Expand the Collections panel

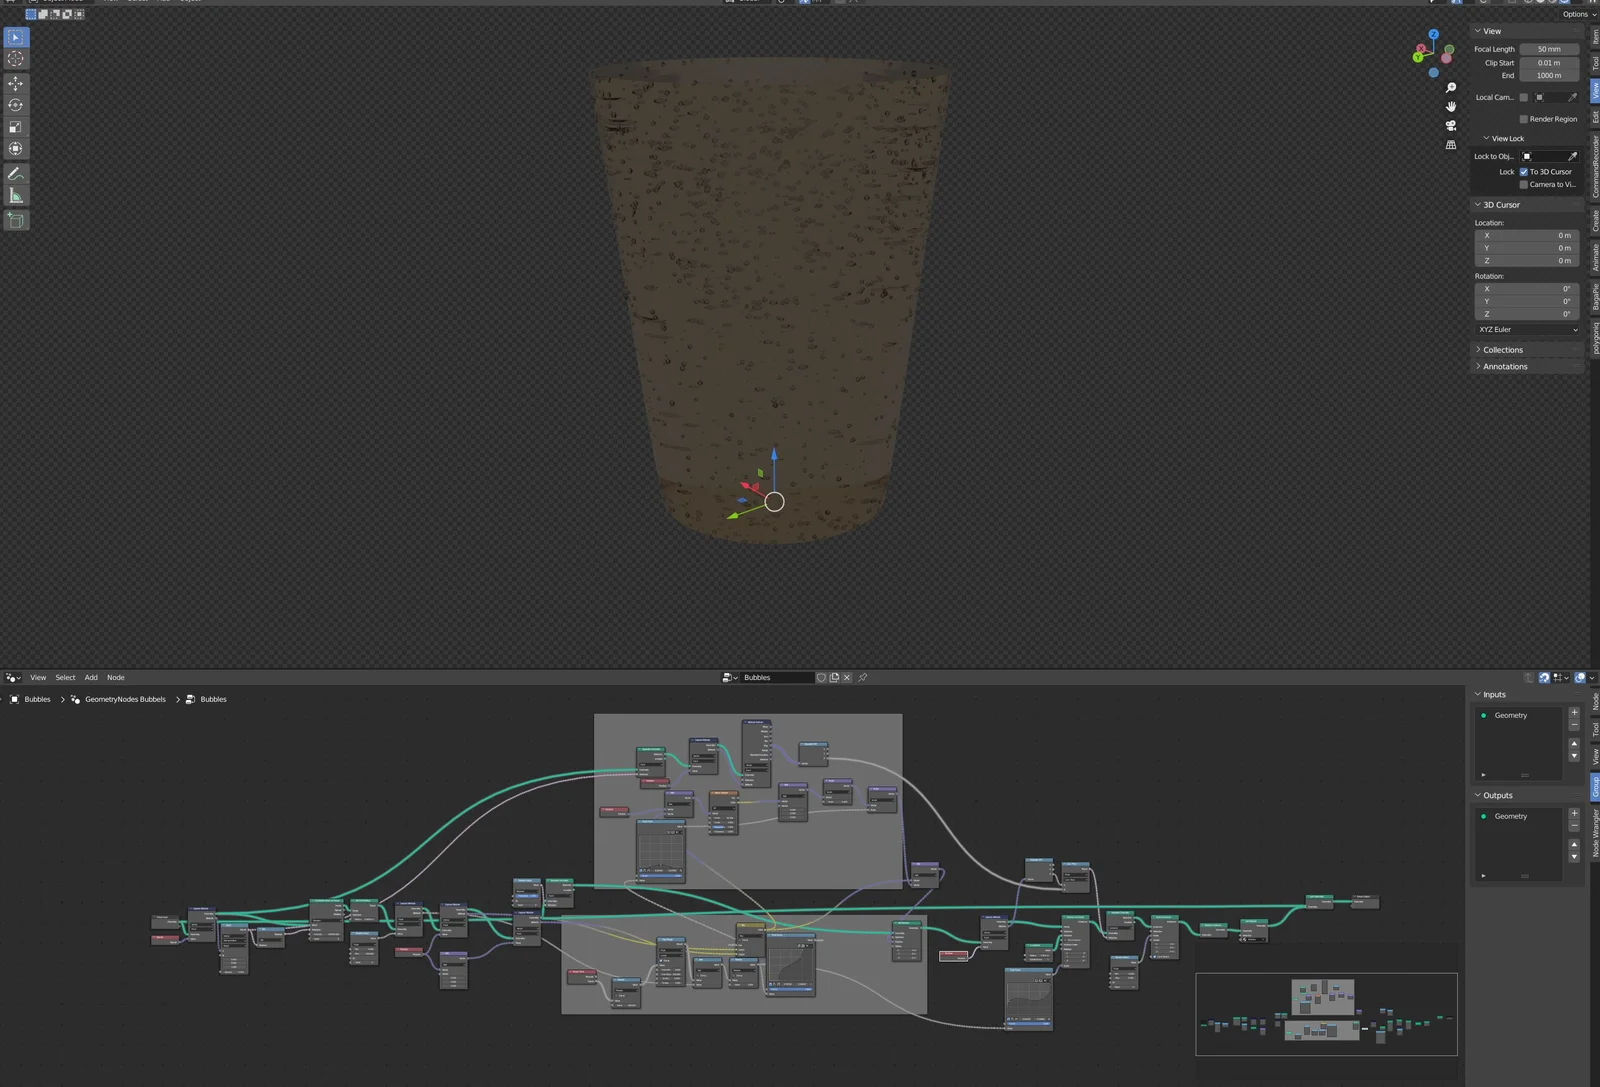[x=1502, y=350]
